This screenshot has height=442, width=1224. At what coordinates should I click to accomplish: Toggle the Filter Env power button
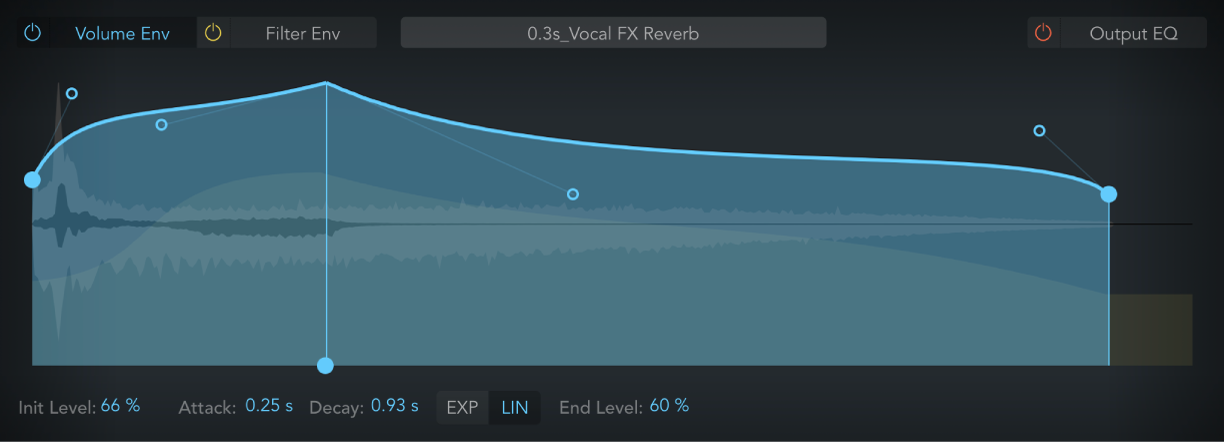pyautogui.click(x=213, y=33)
